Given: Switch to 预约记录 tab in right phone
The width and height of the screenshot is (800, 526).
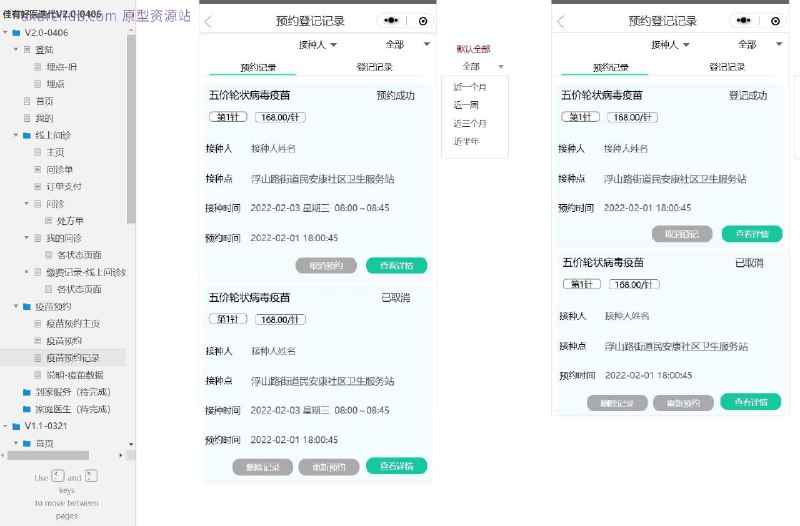Looking at the screenshot, I should (x=610, y=67).
